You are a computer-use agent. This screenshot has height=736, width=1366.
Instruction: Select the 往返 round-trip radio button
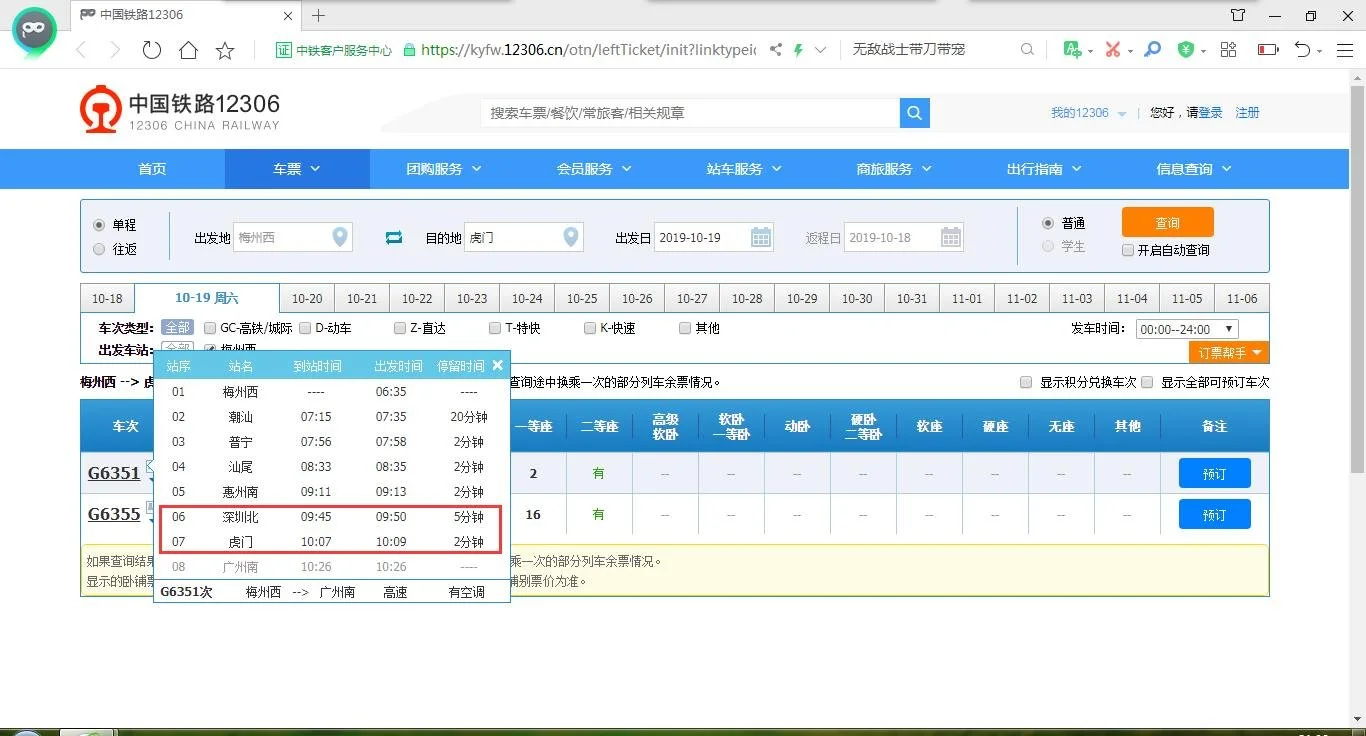99,248
